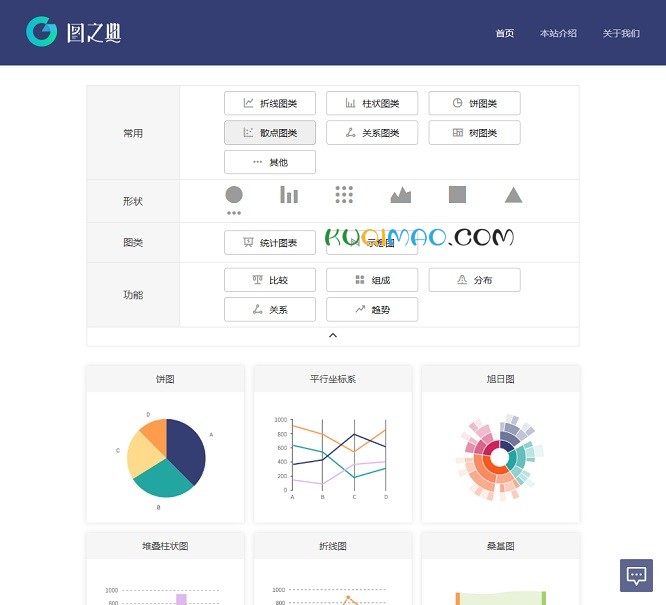
Task: Open the 首页 nav link
Action: [505, 33]
